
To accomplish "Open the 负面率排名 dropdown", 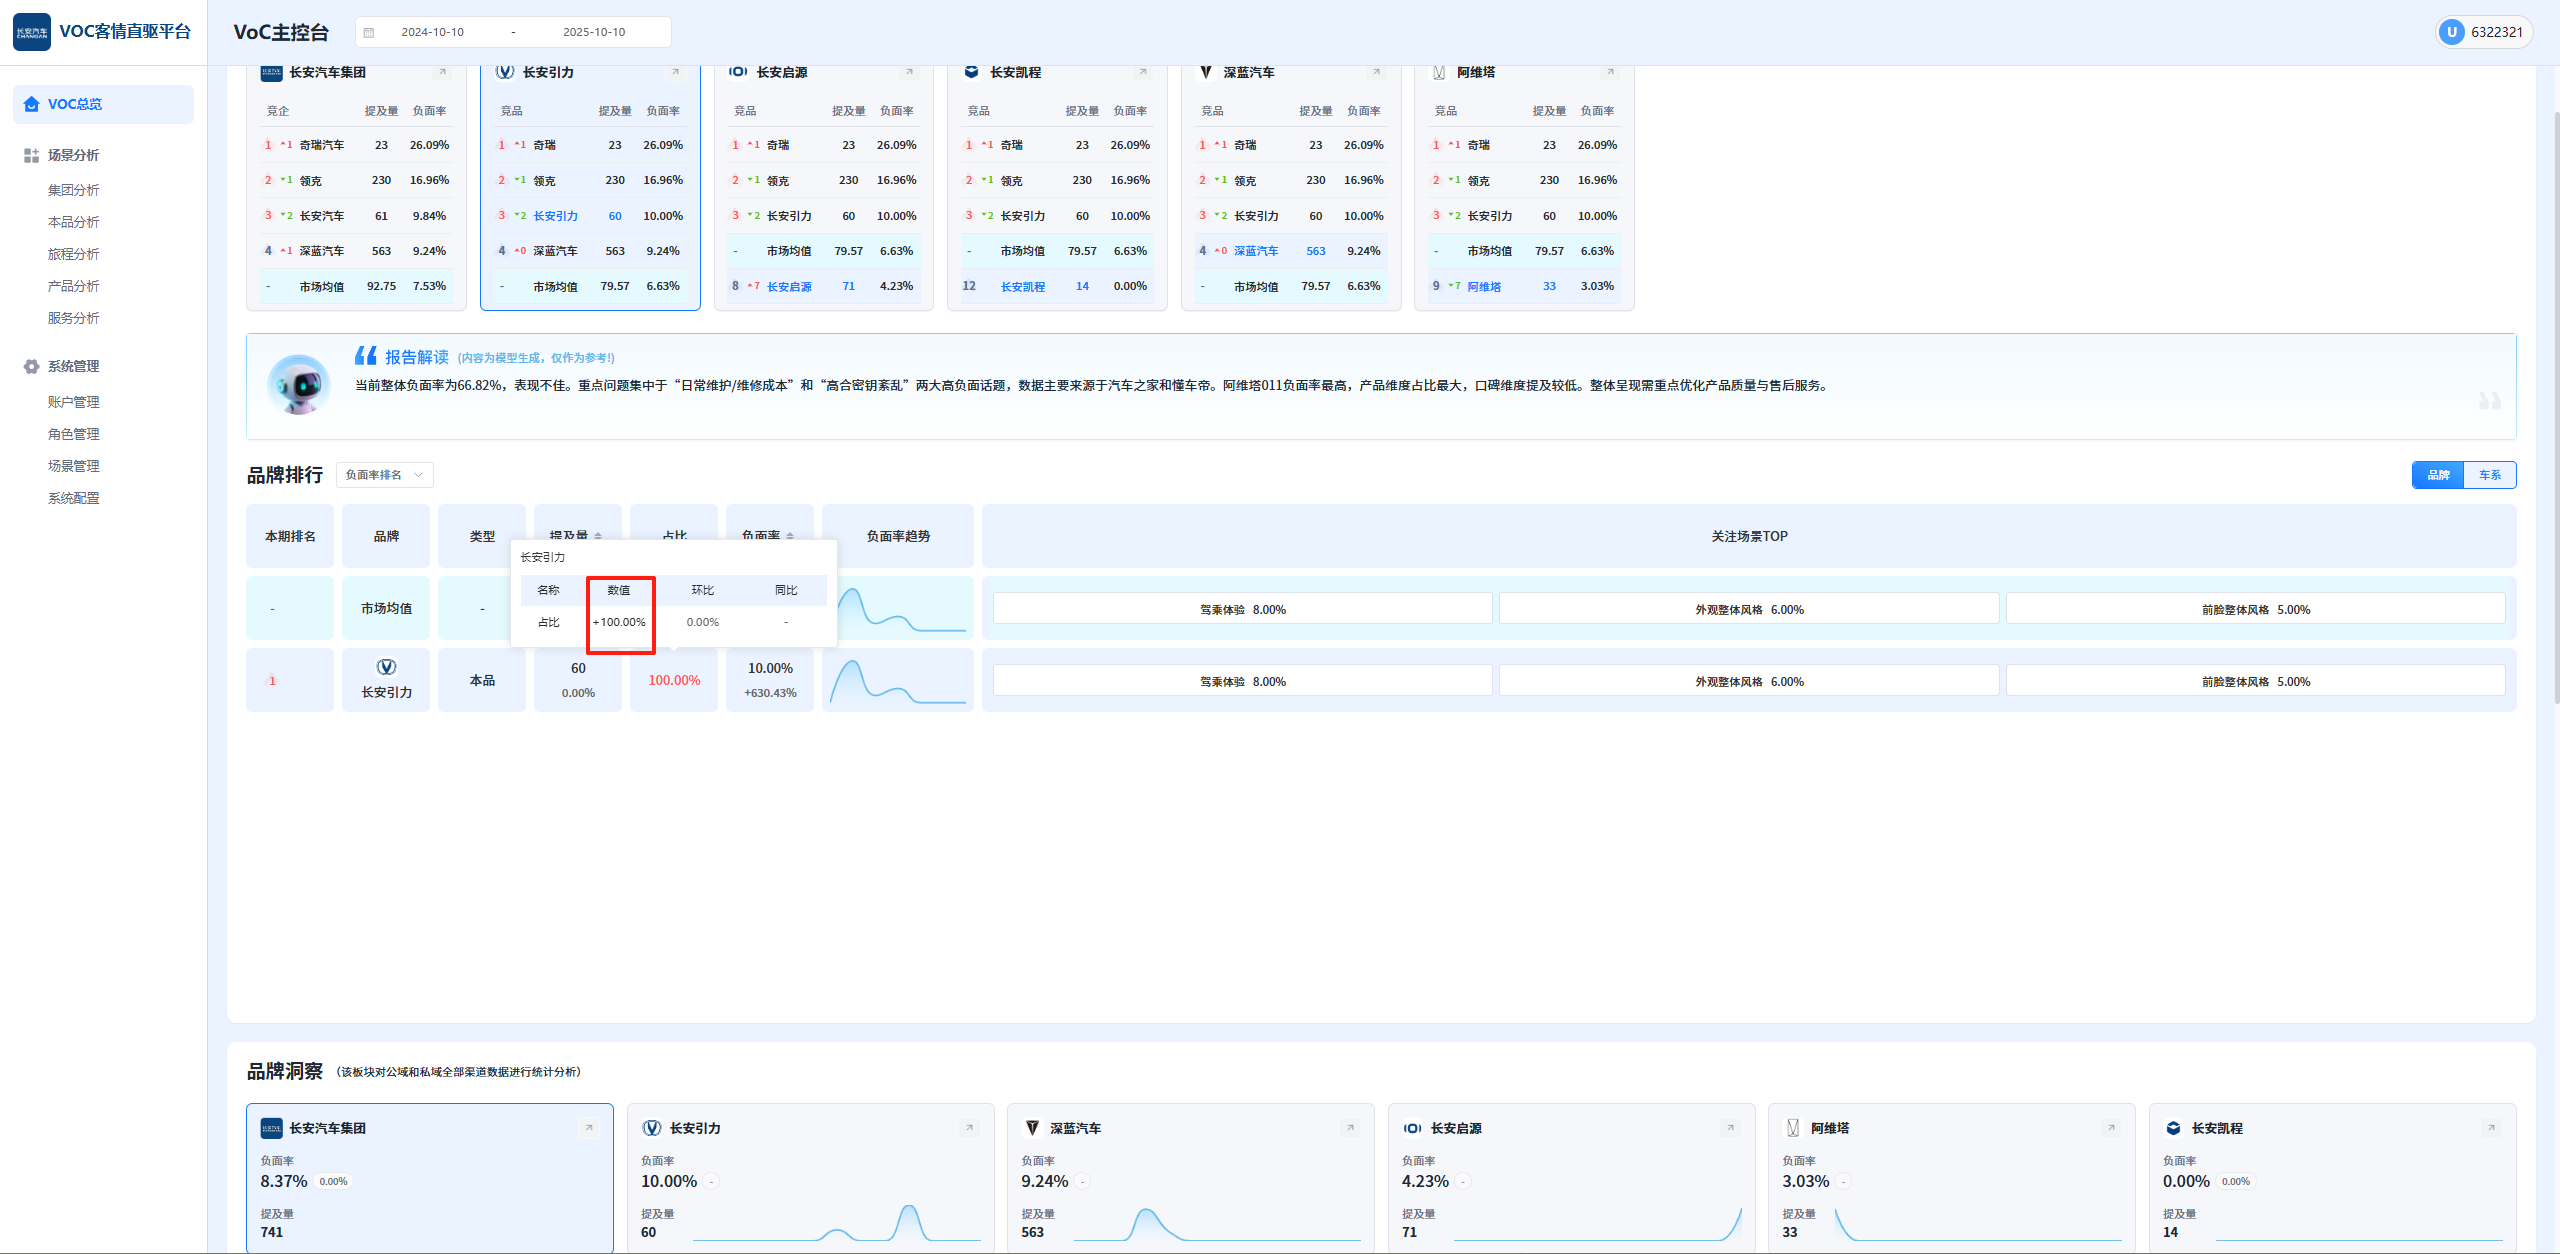I will coord(385,475).
